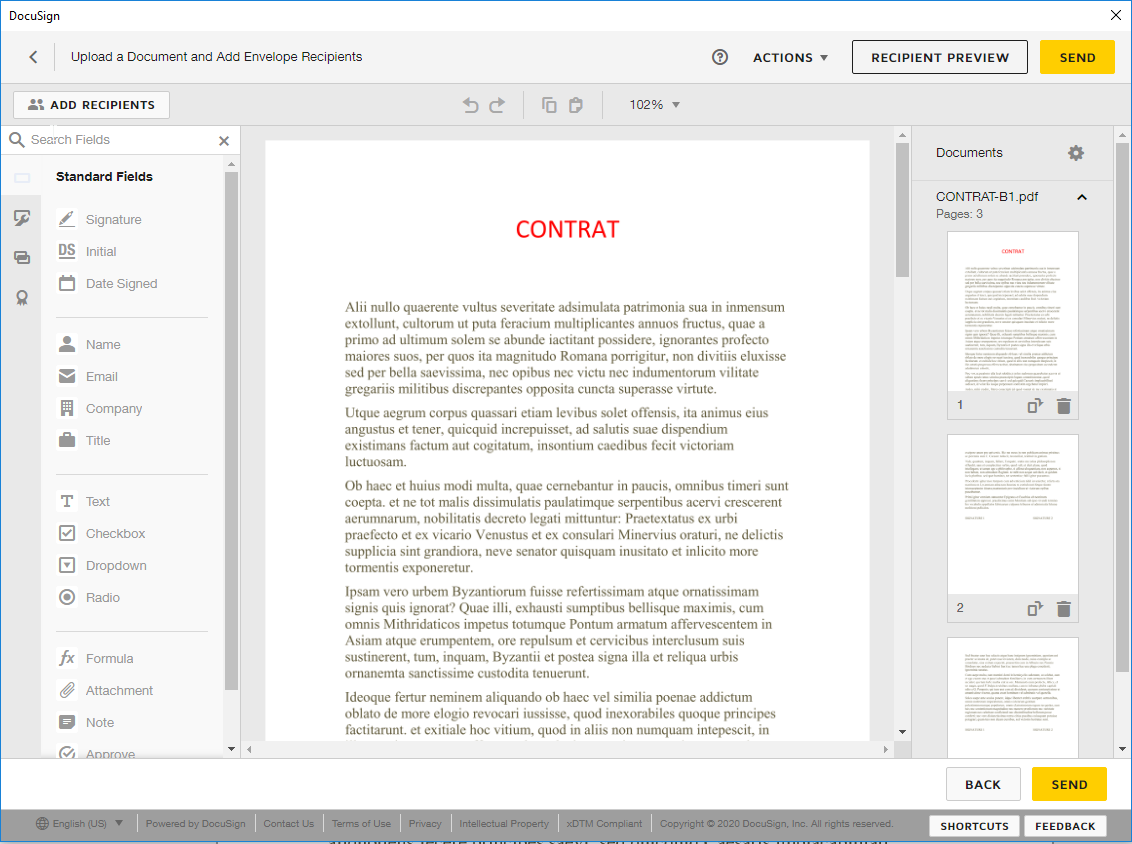Open the Documents settings gear
1132x844 pixels.
pos(1075,153)
